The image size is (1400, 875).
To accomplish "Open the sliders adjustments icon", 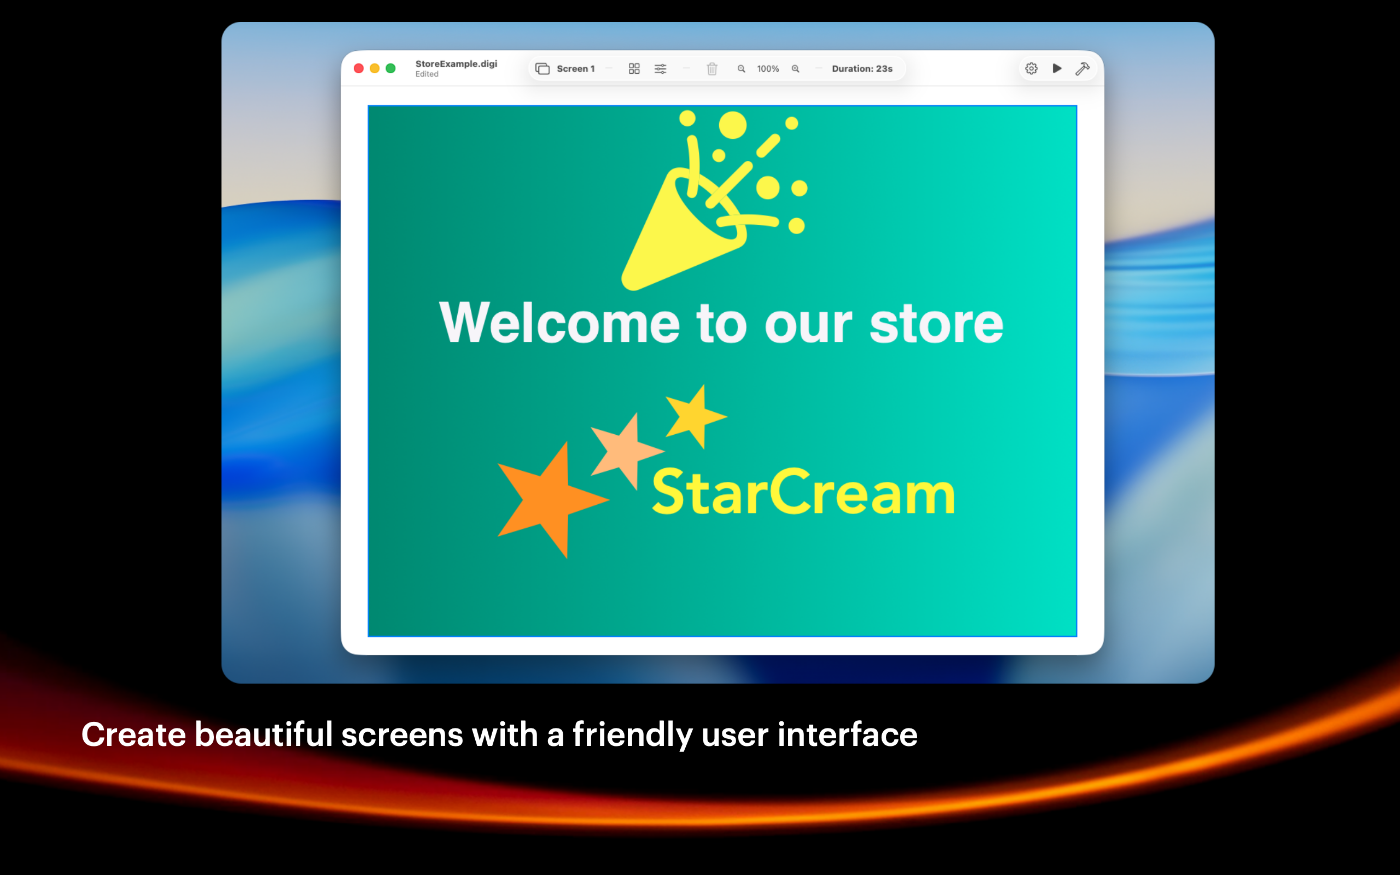I will pos(661,69).
